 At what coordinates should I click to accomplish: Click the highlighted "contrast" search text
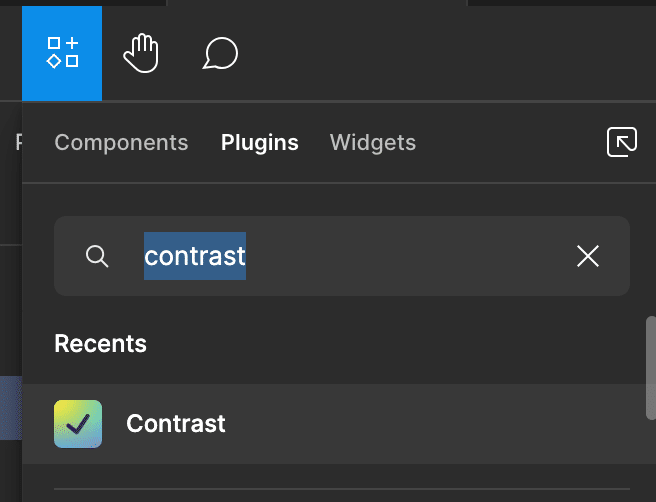195,256
